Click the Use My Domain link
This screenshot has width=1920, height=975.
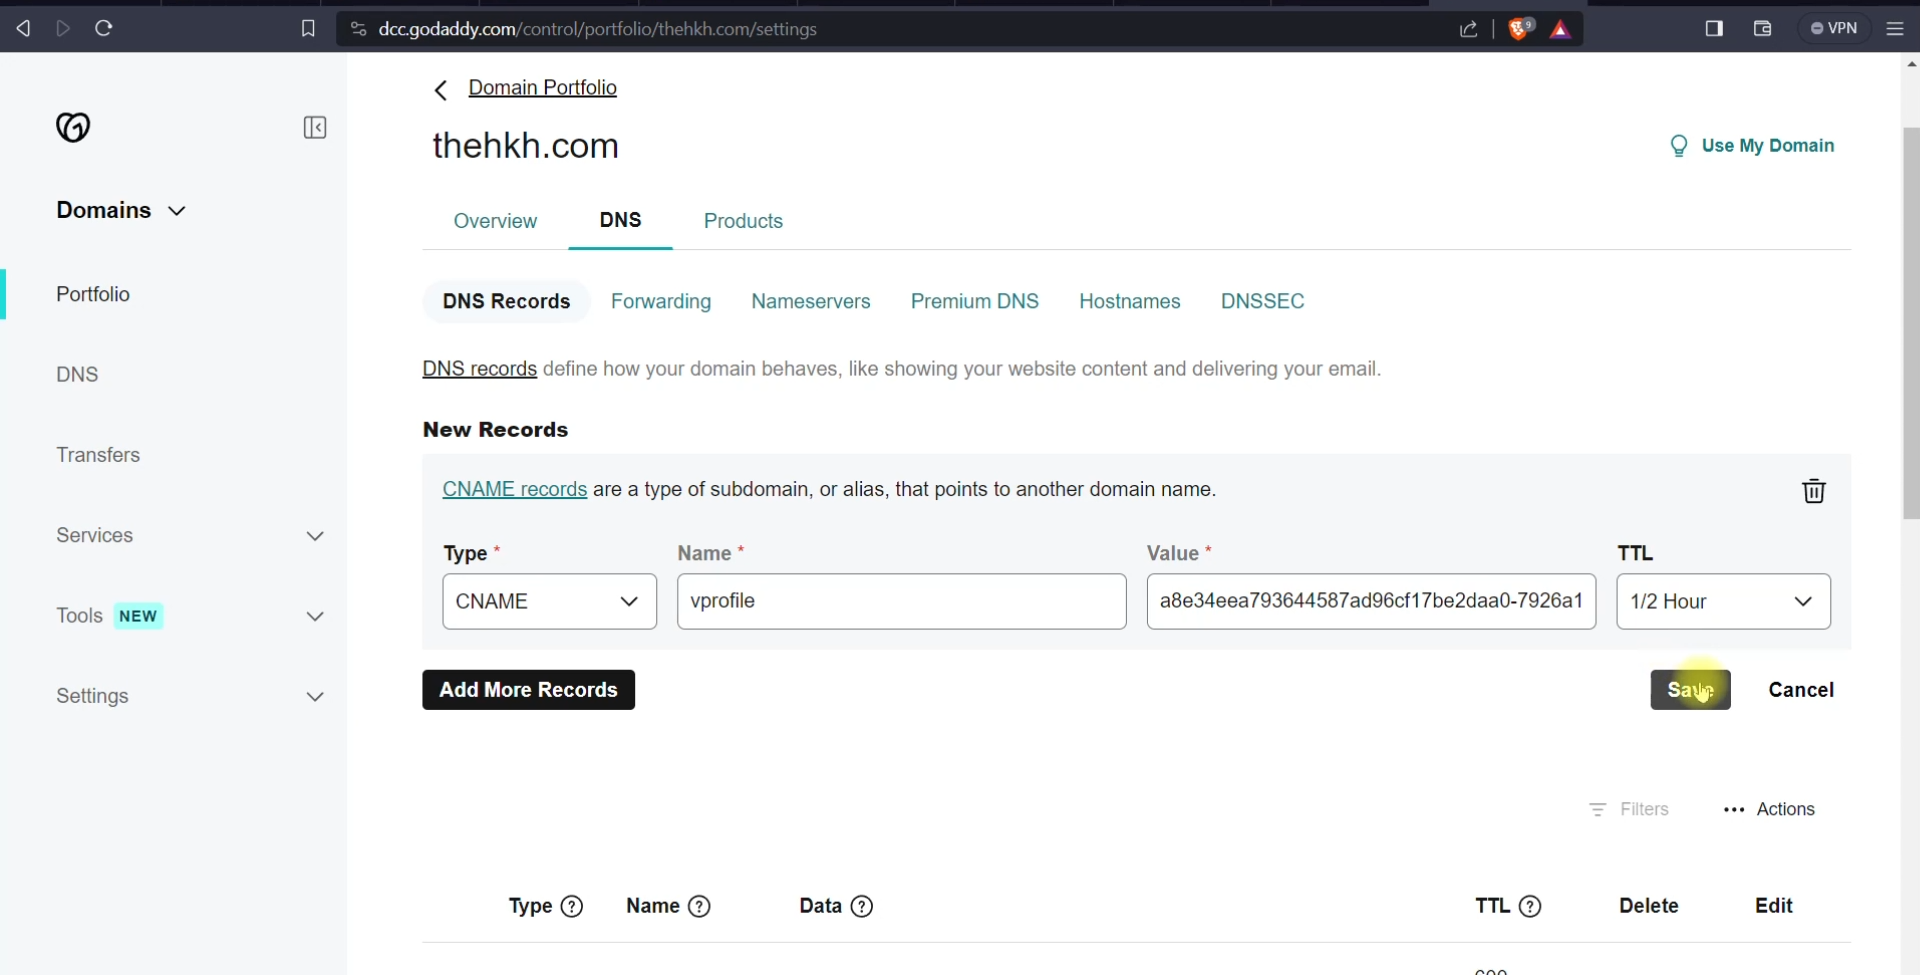click(x=1767, y=146)
